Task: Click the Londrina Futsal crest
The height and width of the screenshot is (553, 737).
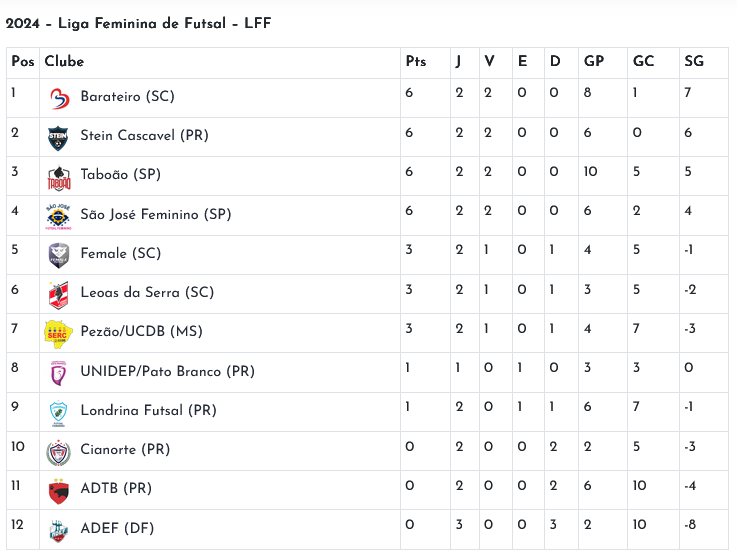Action: pos(59,412)
